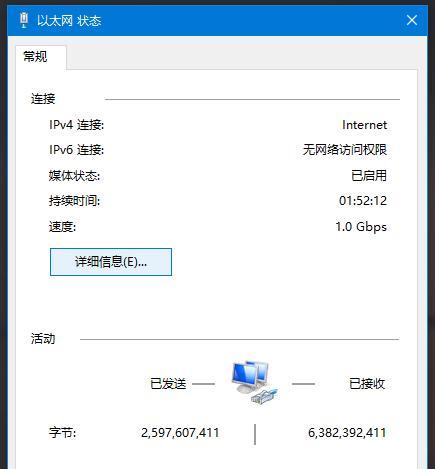The height and width of the screenshot is (469, 435).
Task: Click the 持续时间 value 01:52:12
Action: 363,201
